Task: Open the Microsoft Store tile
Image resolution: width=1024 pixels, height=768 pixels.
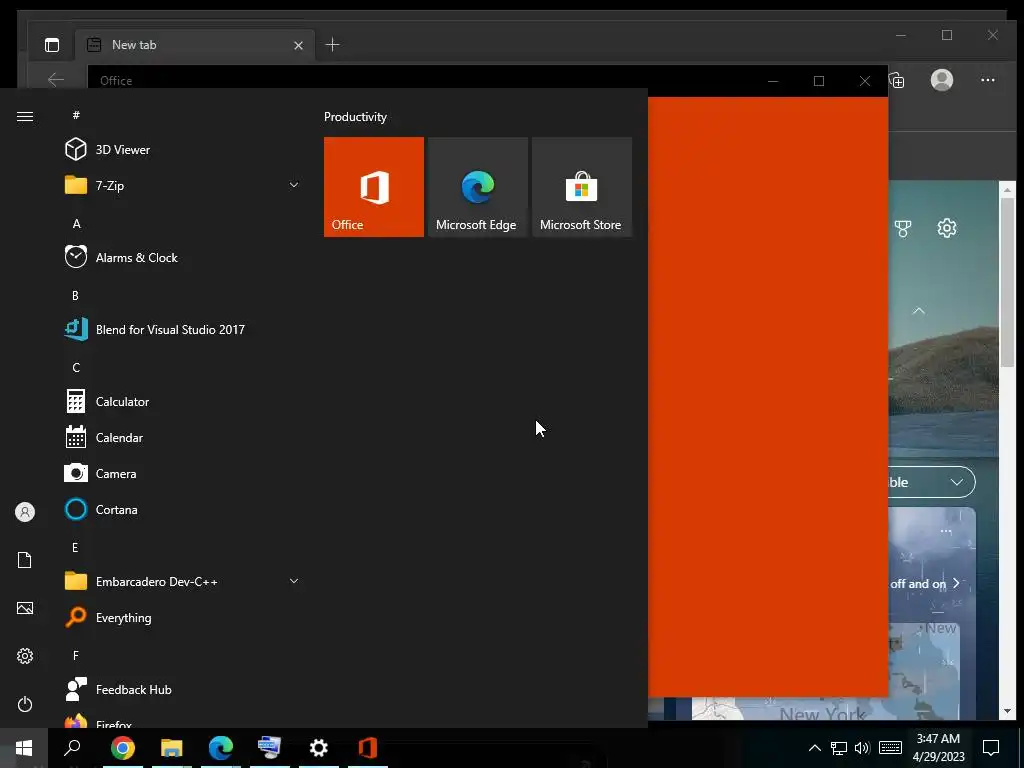Action: coord(582,187)
